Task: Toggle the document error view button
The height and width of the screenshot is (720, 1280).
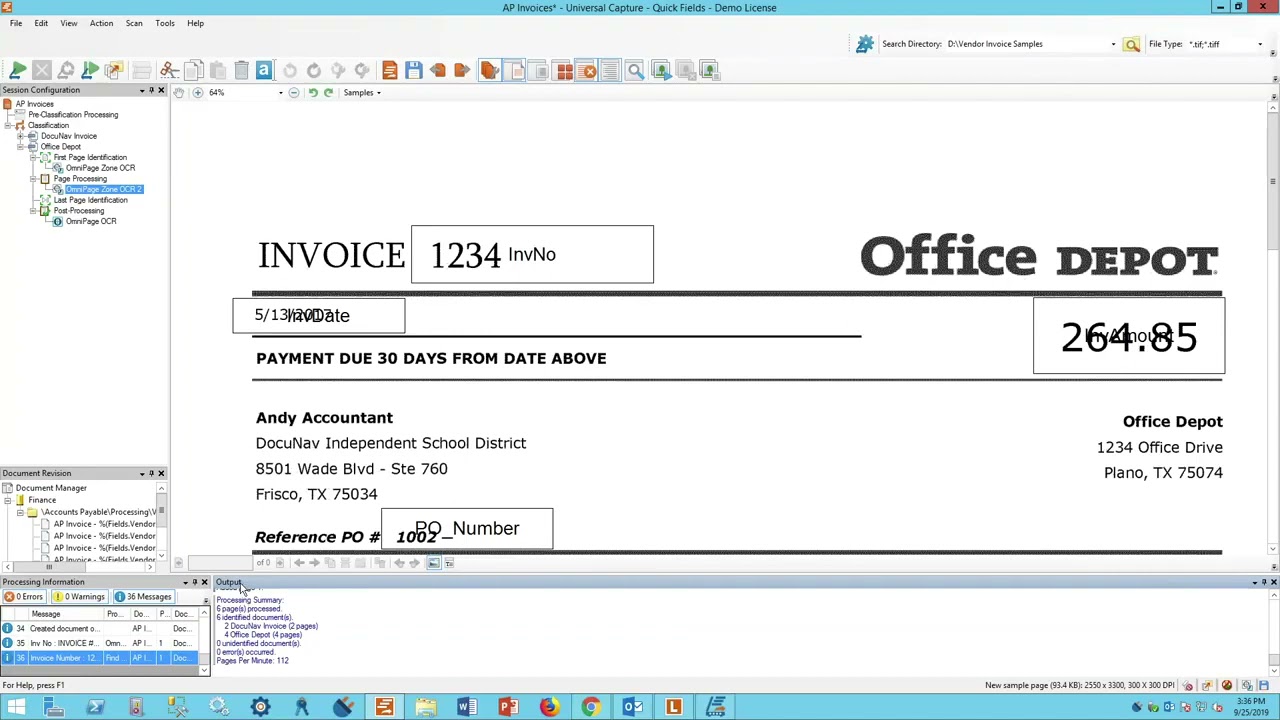Action: coord(588,70)
